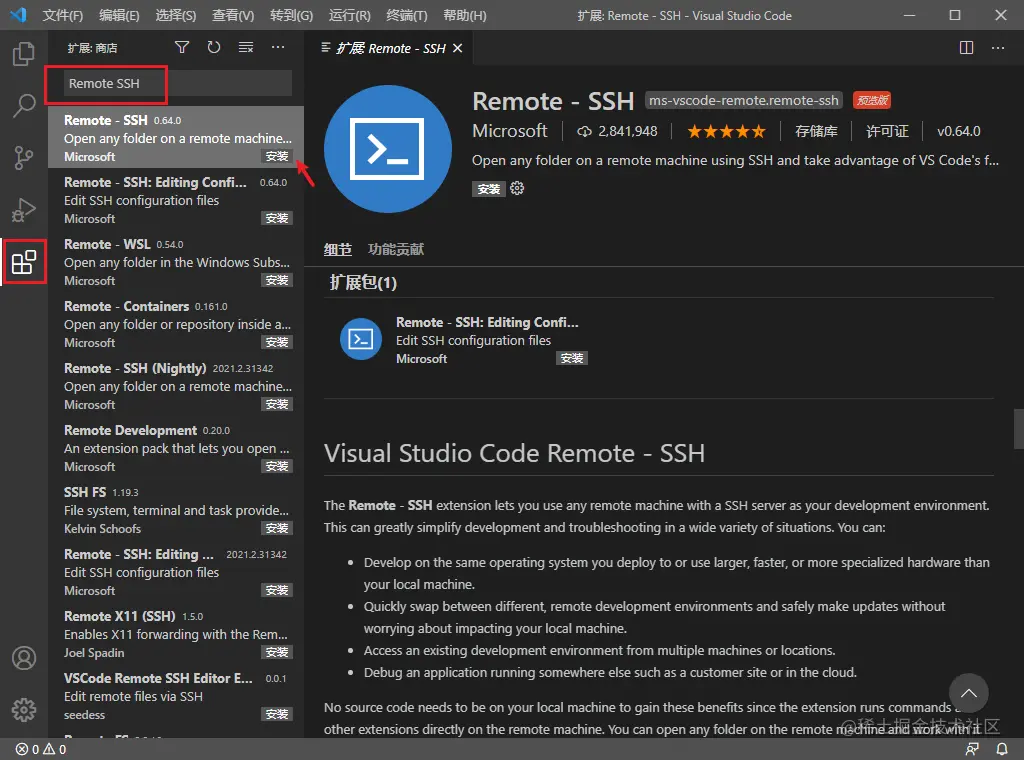Open the 运行(R) menu

pos(349,15)
